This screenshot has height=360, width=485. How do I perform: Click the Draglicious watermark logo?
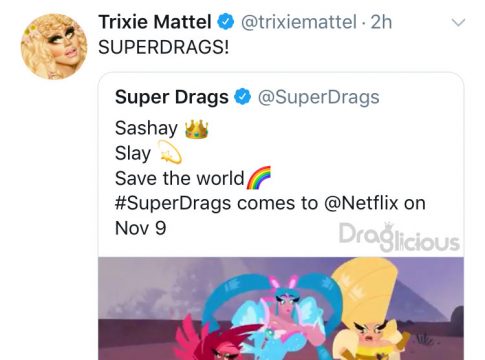pos(399,237)
